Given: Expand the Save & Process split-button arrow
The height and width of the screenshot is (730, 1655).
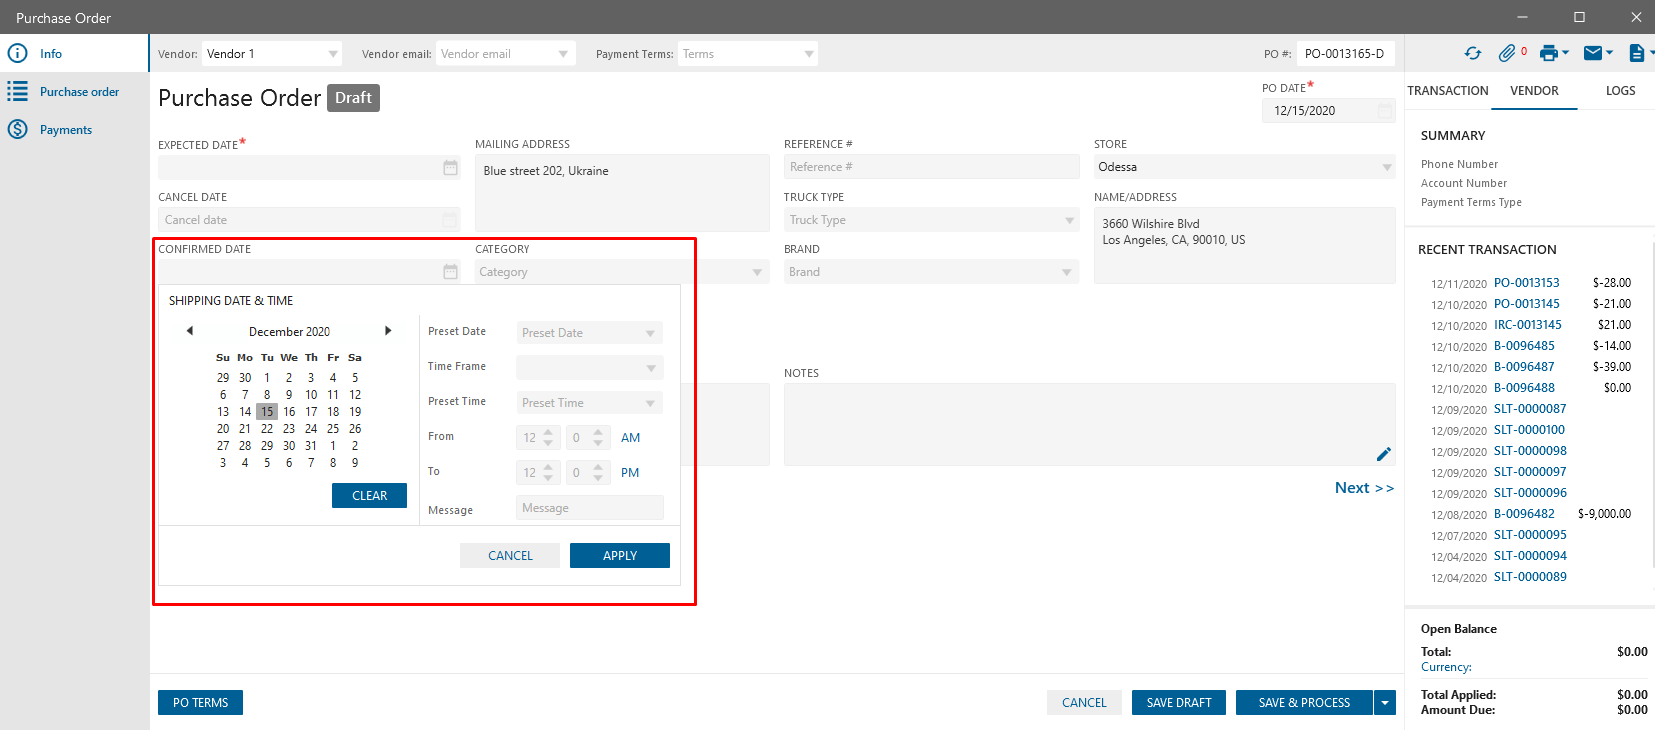Looking at the screenshot, I should pos(1385,703).
